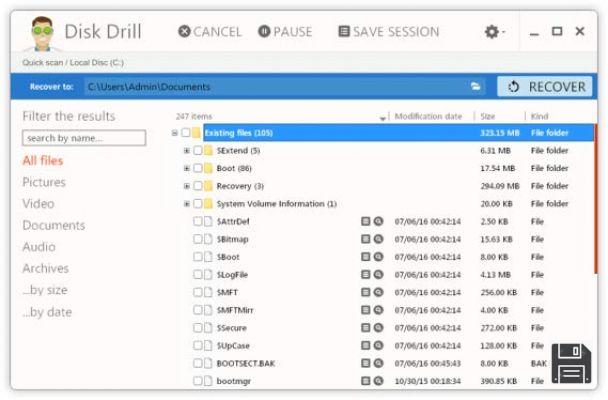
Task: Open hex view icon for $UpCase
Action: [365, 345]
